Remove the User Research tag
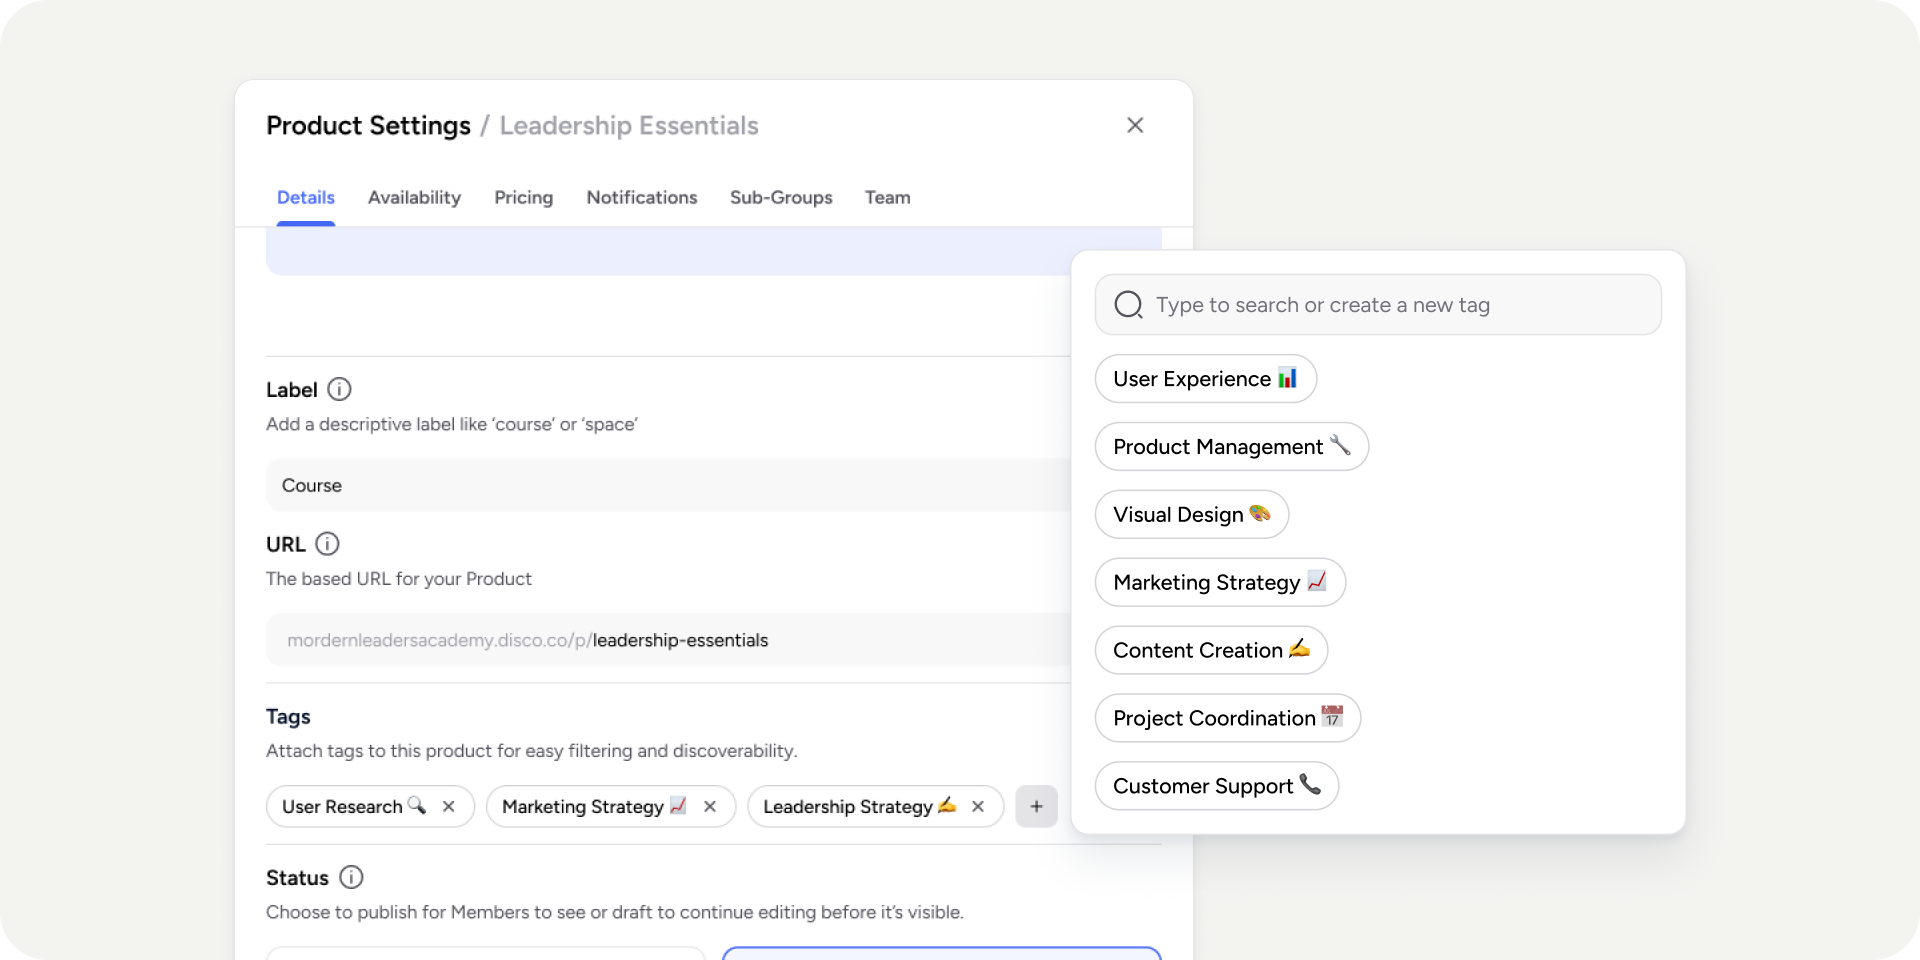 (449, 806)
